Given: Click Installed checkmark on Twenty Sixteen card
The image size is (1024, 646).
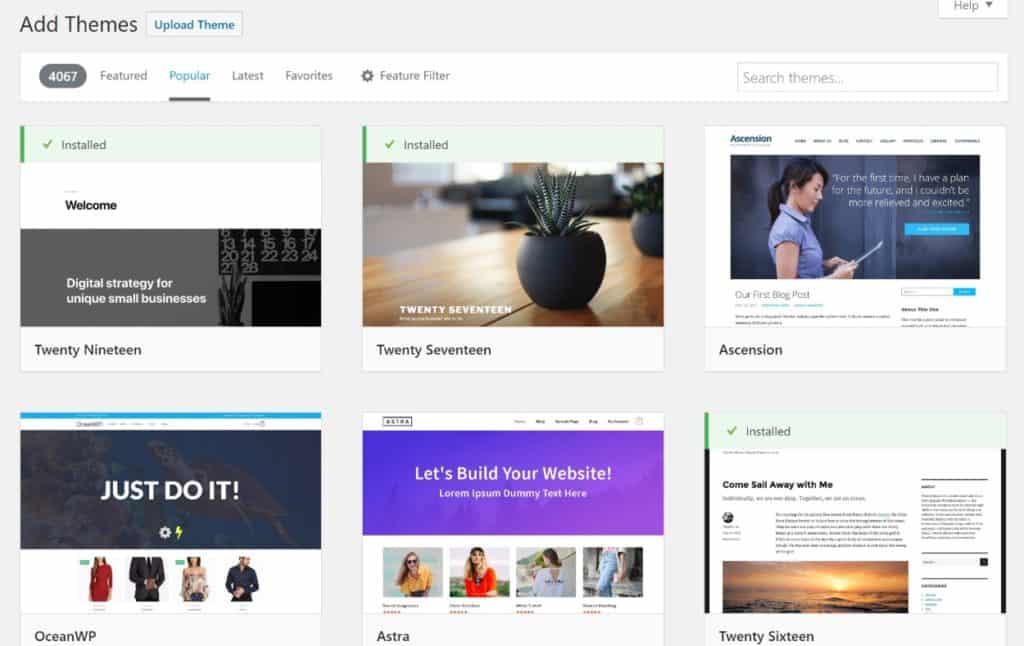Looking at the screenshot, I should [731, 431].
